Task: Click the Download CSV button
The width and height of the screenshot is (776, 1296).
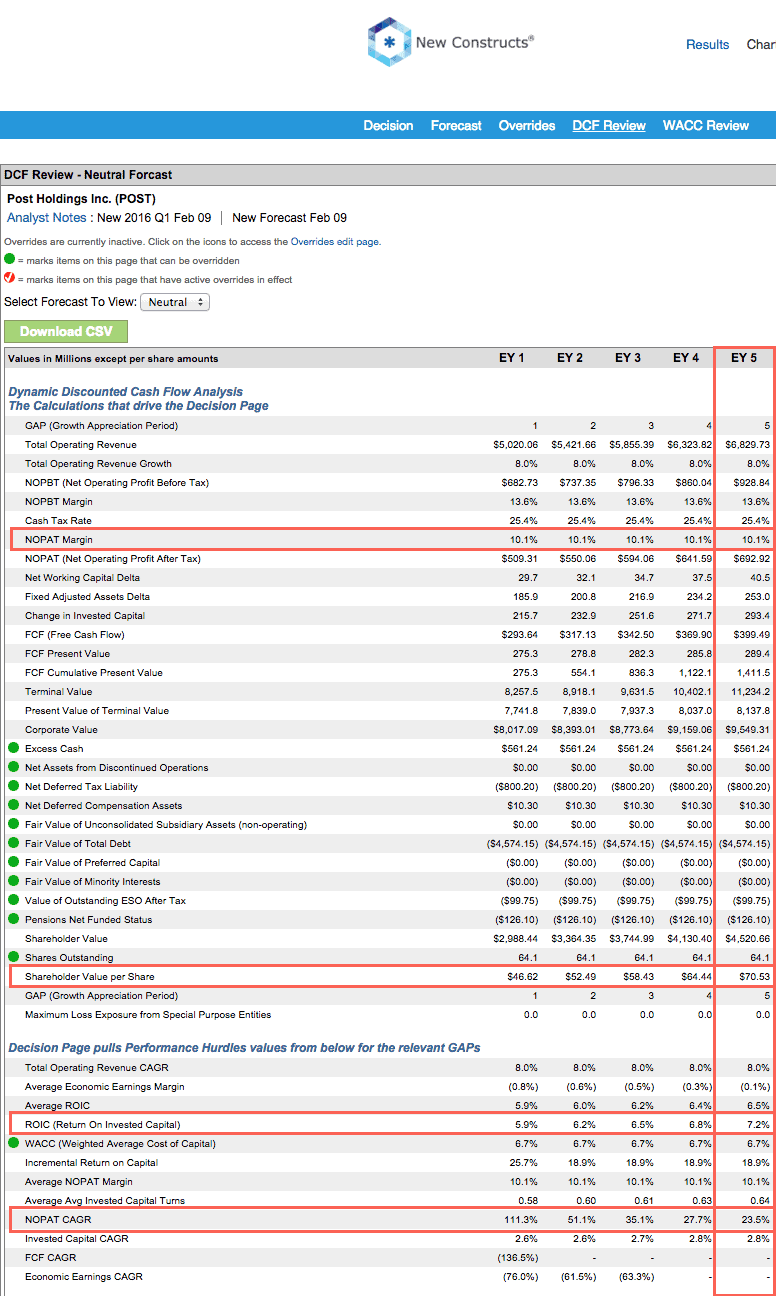Action: pos(66,331)
